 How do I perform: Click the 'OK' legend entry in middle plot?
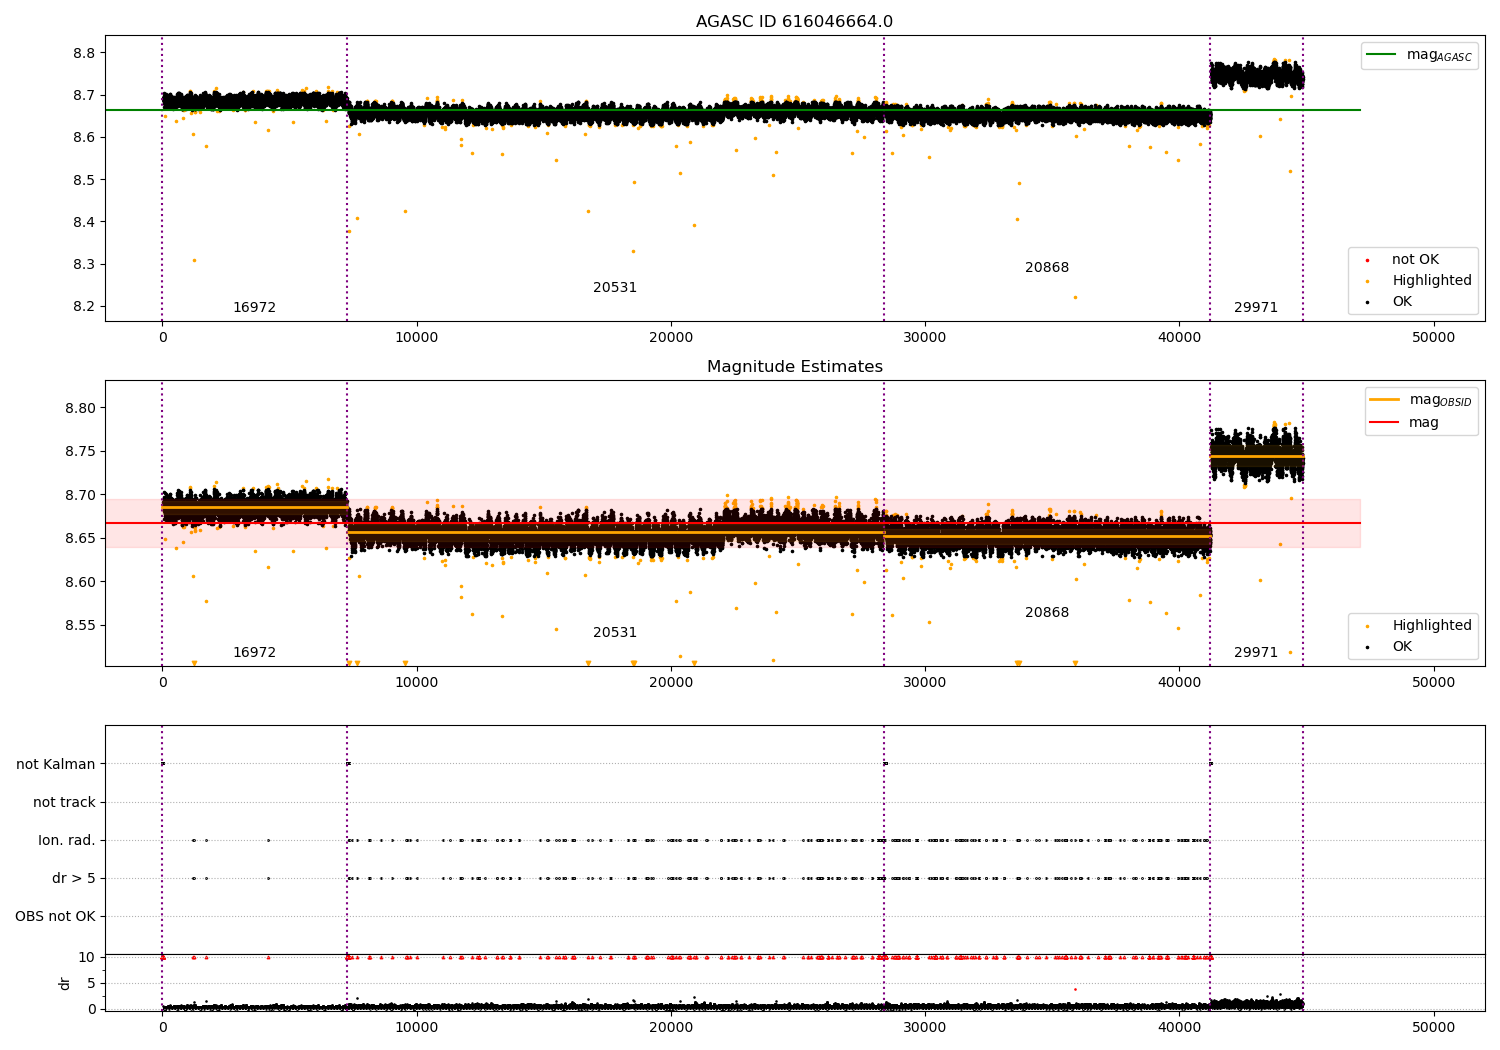(1390, 647)
